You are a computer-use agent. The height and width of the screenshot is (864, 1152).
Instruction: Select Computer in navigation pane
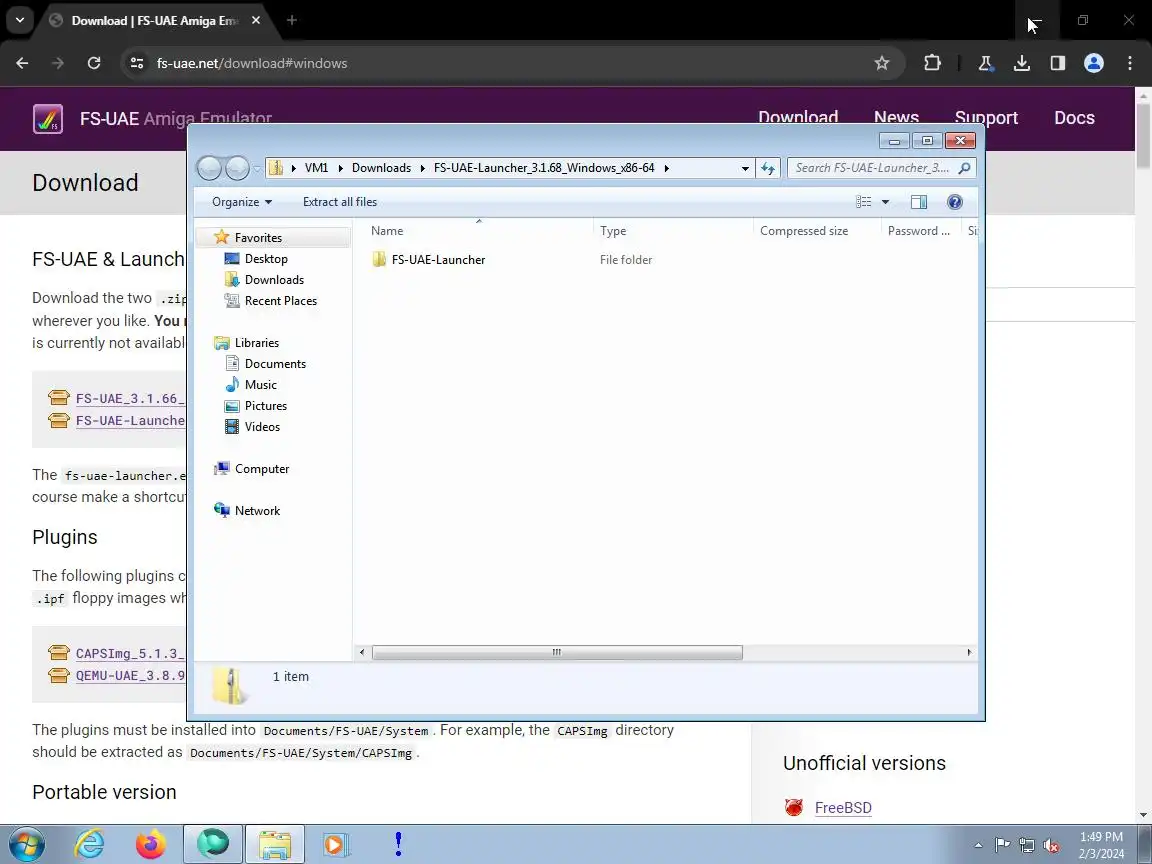tap(262, 469)
